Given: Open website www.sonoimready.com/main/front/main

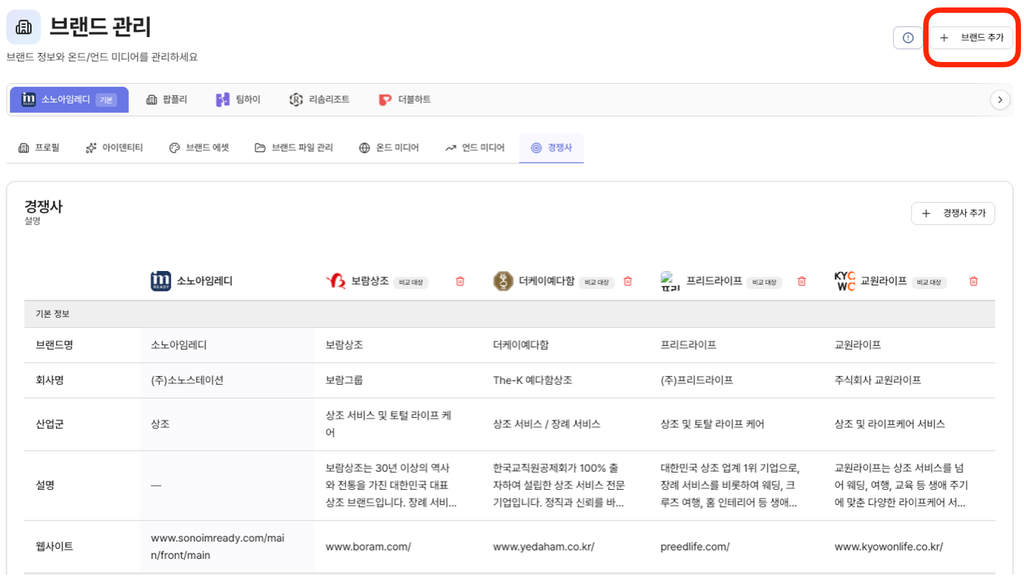Looking at the screenshot, I should 217,547.
